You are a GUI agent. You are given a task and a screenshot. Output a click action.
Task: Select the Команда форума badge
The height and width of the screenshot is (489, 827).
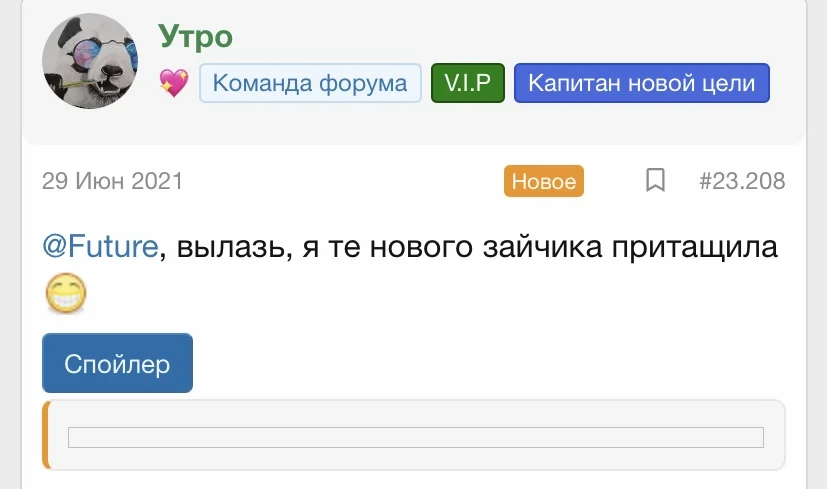pos(310,84)
